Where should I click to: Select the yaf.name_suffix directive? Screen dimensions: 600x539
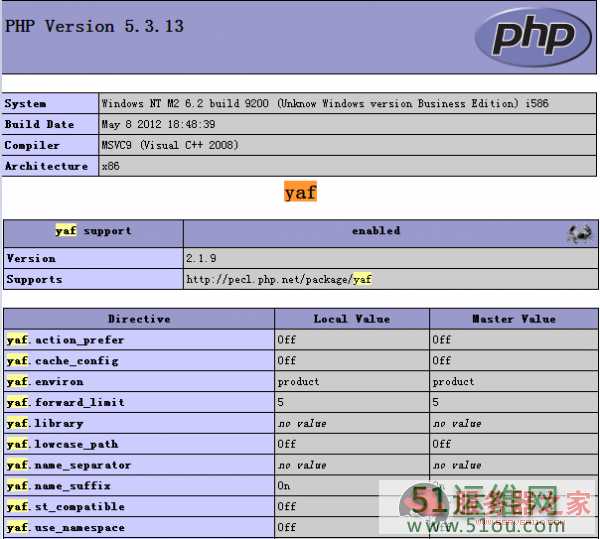click(x=139, y=486)
